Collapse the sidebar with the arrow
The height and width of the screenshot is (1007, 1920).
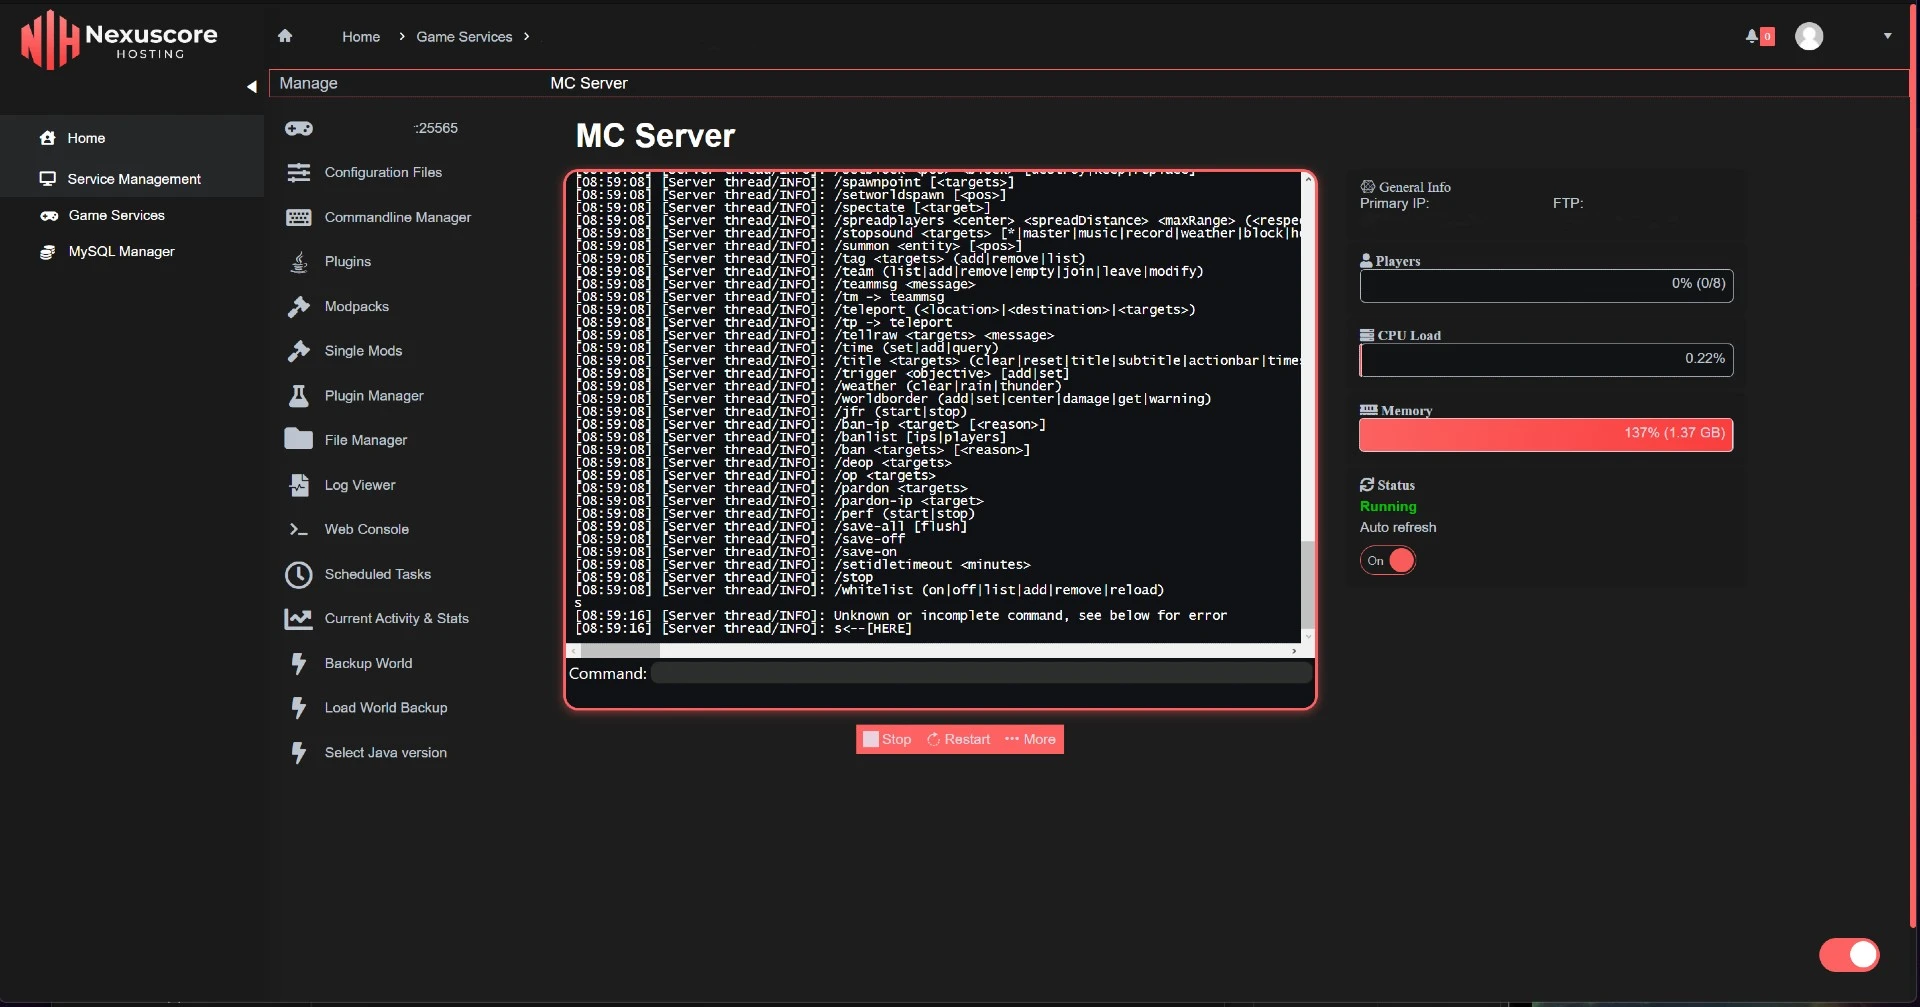[252, 87]
